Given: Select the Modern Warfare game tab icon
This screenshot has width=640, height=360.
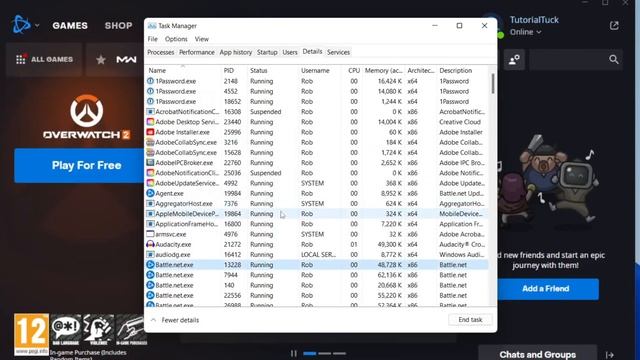Looking at the screenshot, I should [x=126, y=60].
